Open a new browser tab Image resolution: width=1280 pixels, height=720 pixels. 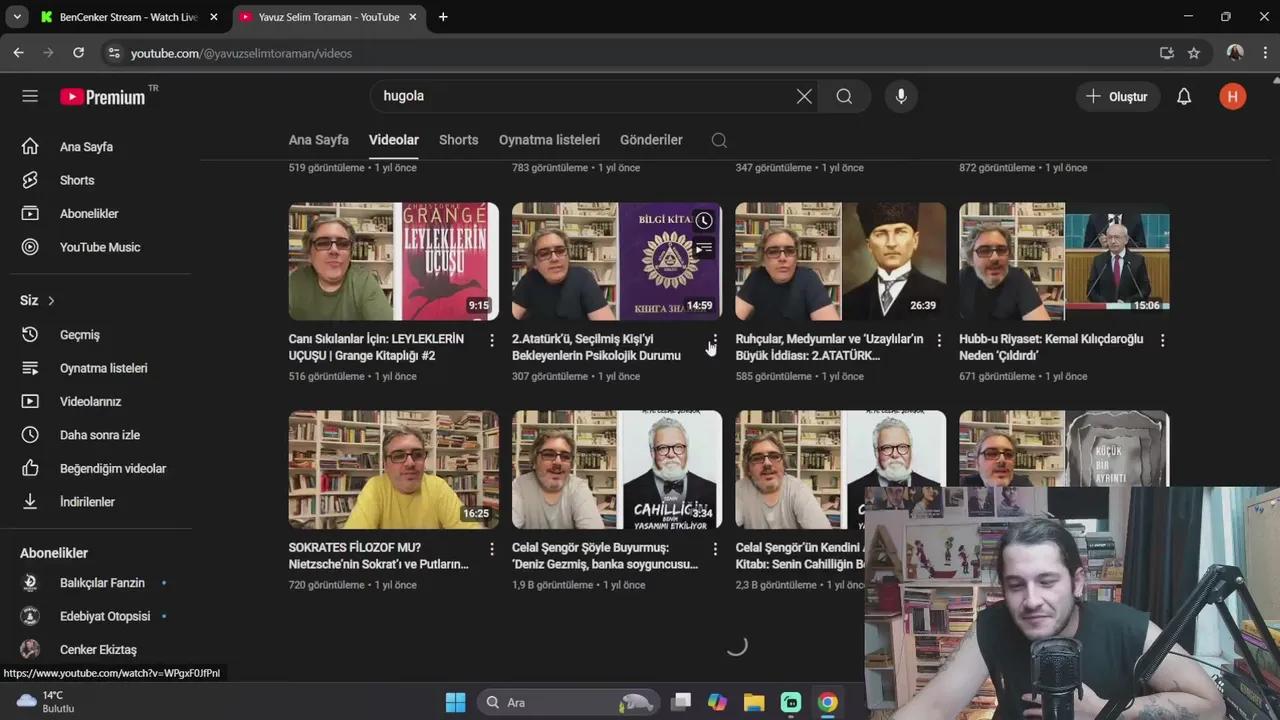tap(443, 17)
